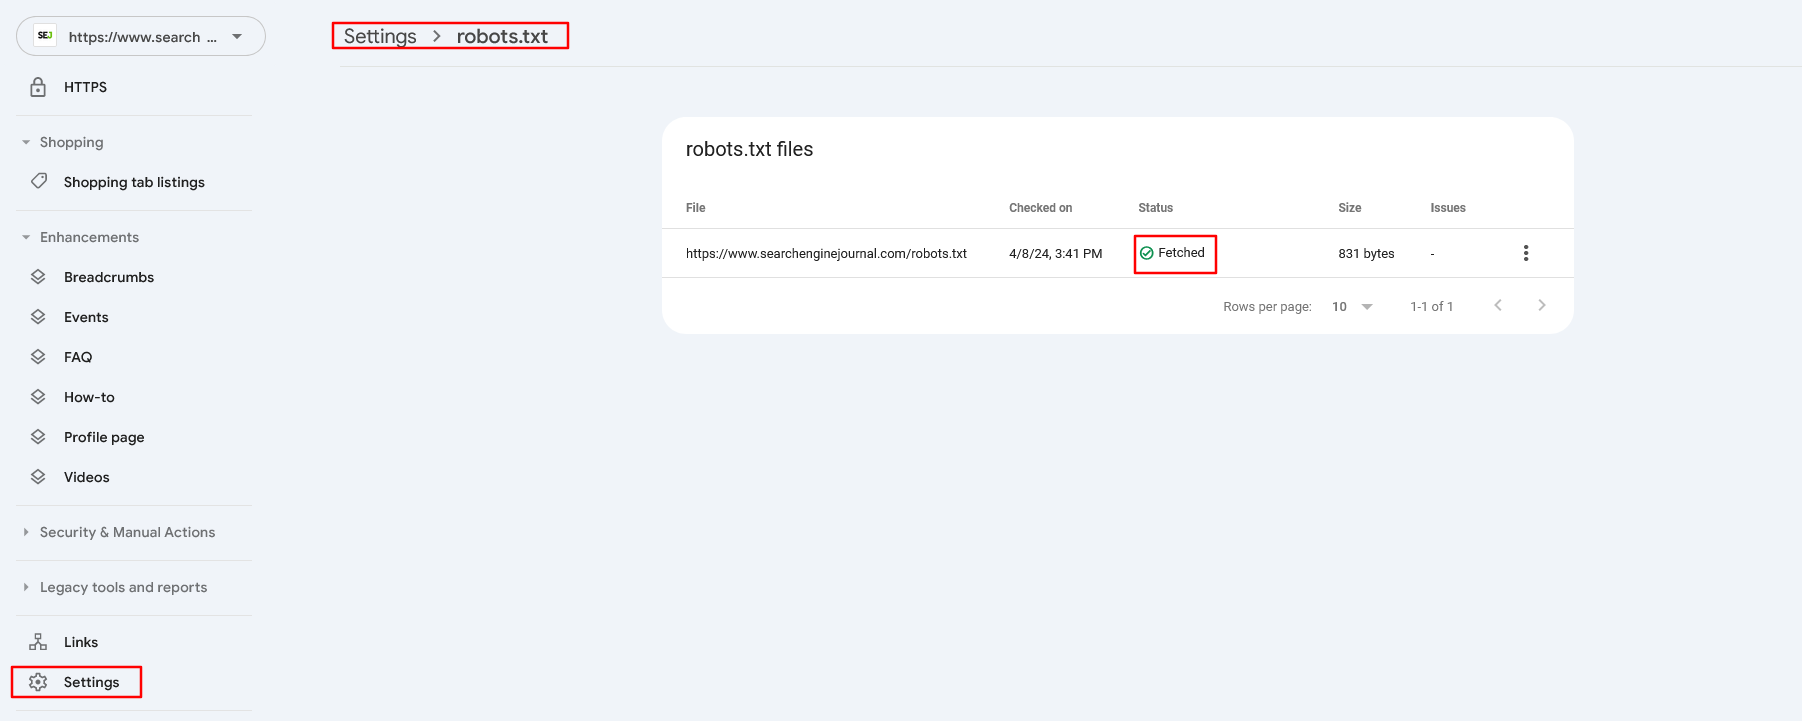The image size is (1802, 721).
Task: Click the File column header
Action: (696, 208)
